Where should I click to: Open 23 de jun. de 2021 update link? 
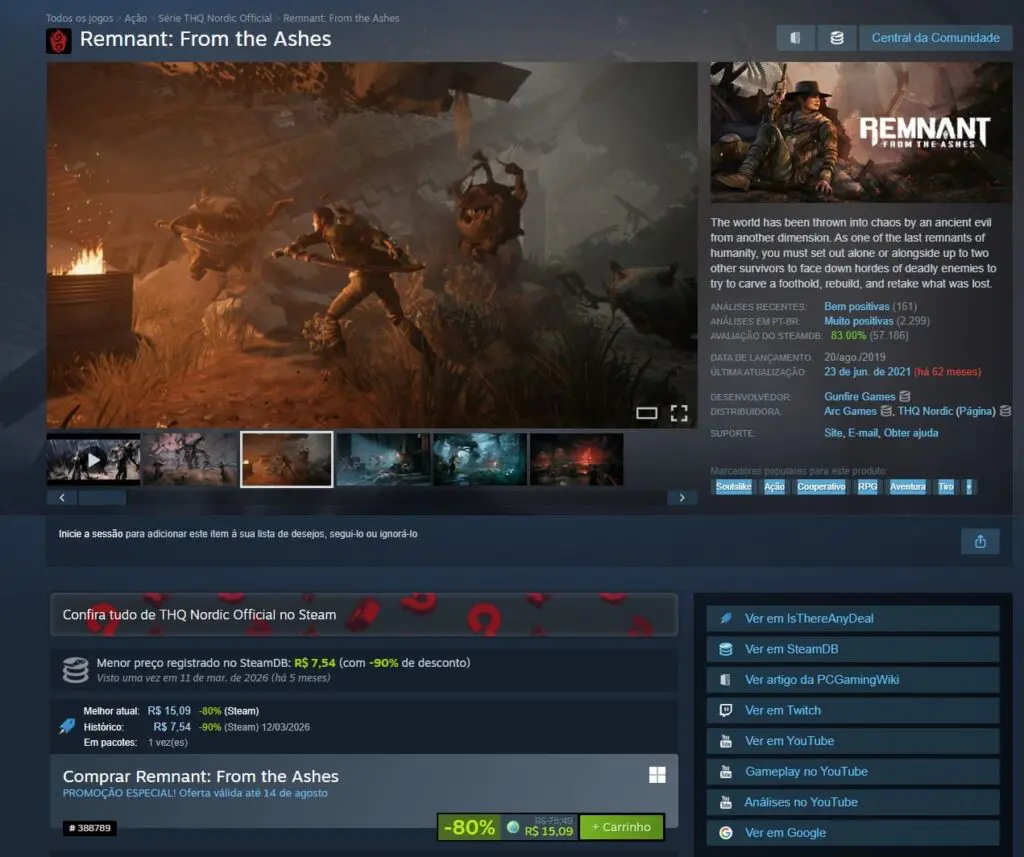867,372
